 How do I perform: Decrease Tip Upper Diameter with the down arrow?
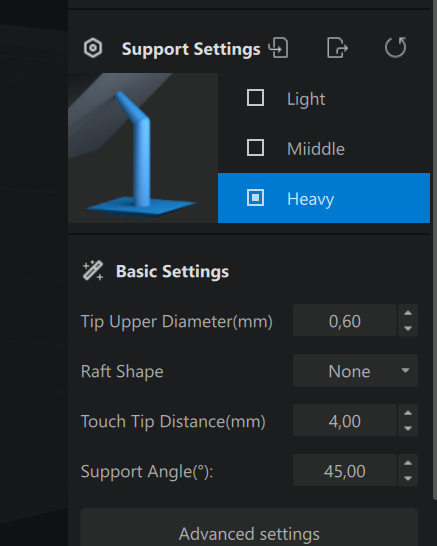click(408, 328)
